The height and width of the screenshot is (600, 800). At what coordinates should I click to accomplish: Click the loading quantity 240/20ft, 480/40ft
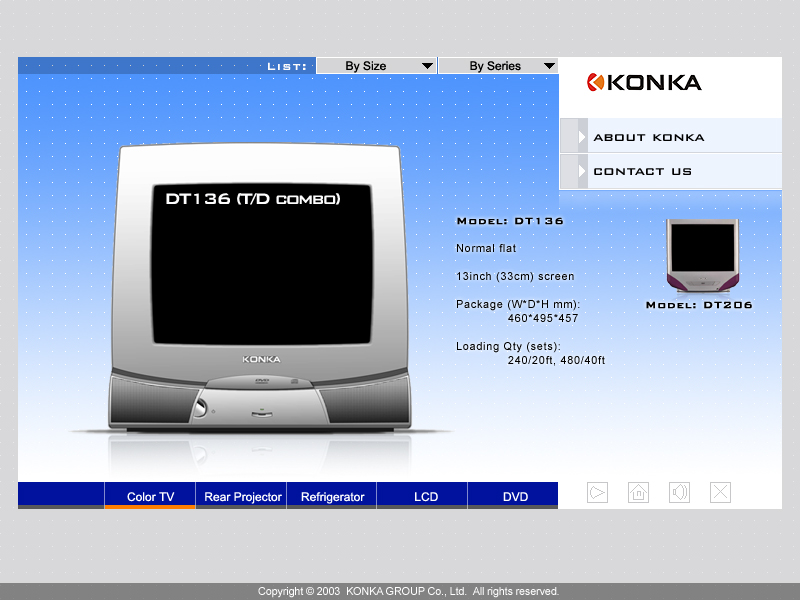(x=556, y=360)
